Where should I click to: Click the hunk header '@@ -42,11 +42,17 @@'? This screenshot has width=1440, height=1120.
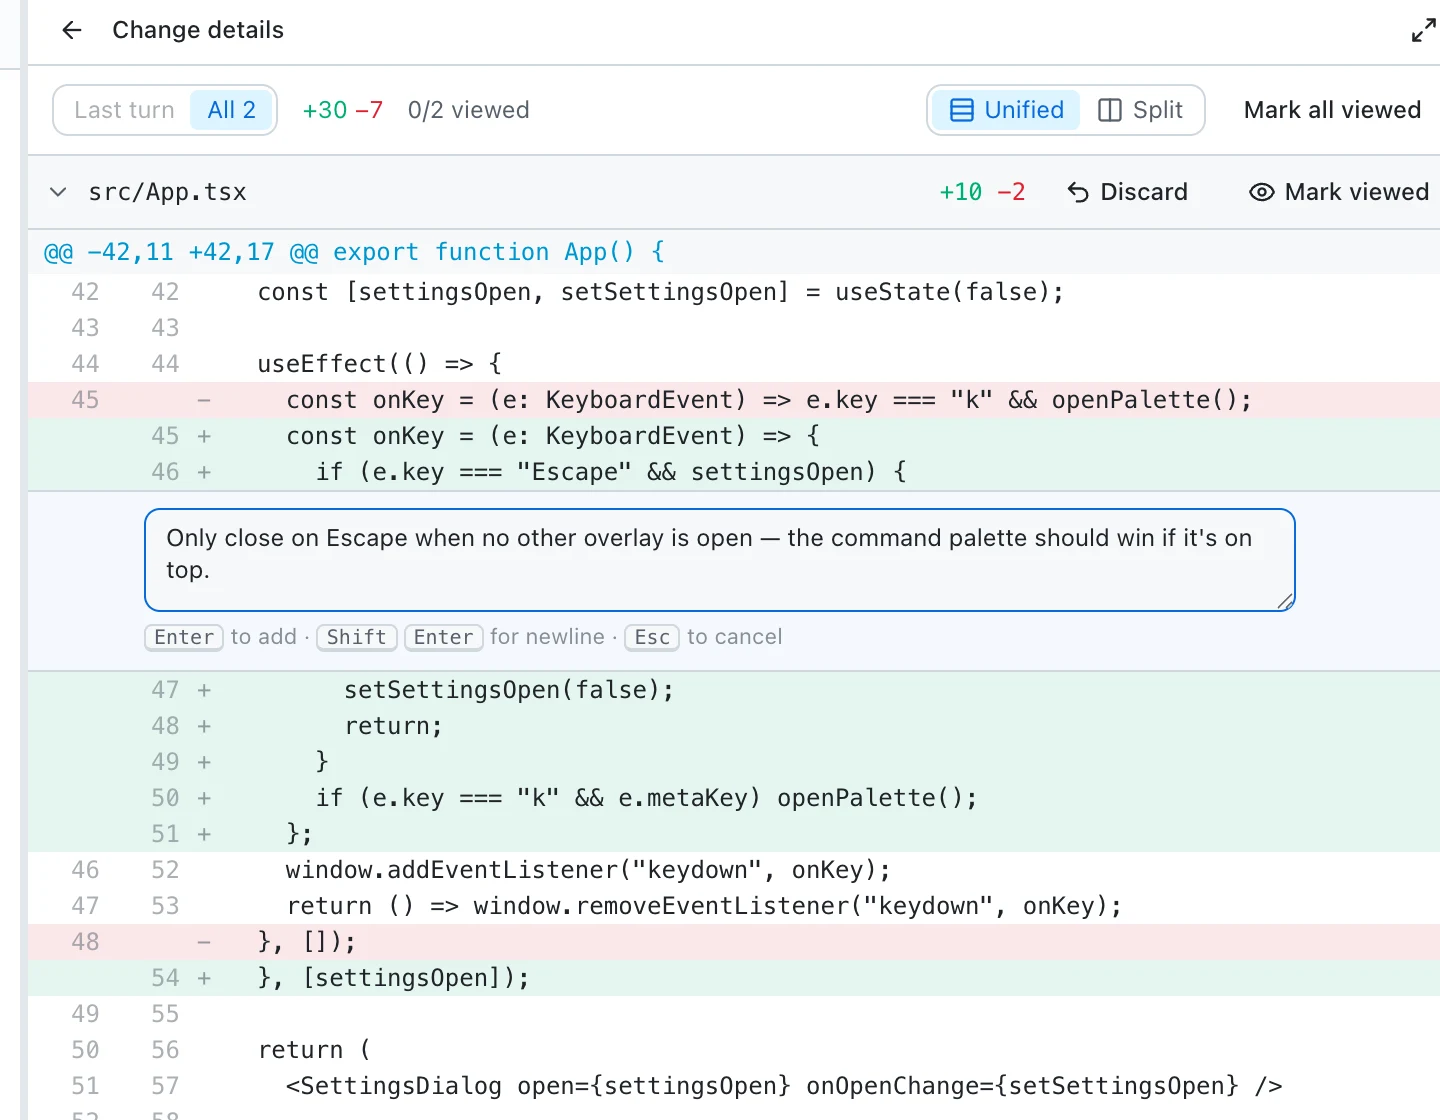(181, 252)
